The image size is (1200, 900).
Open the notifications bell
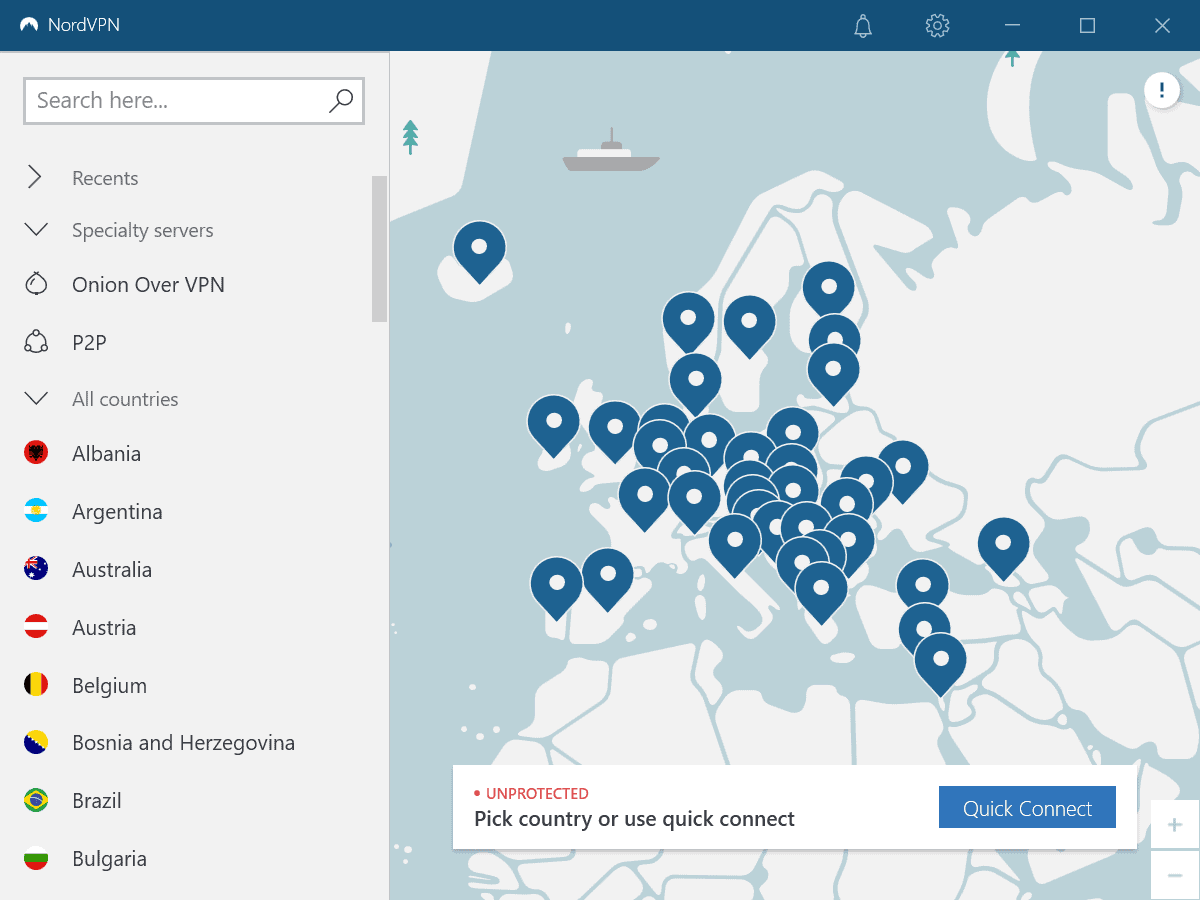862,26
